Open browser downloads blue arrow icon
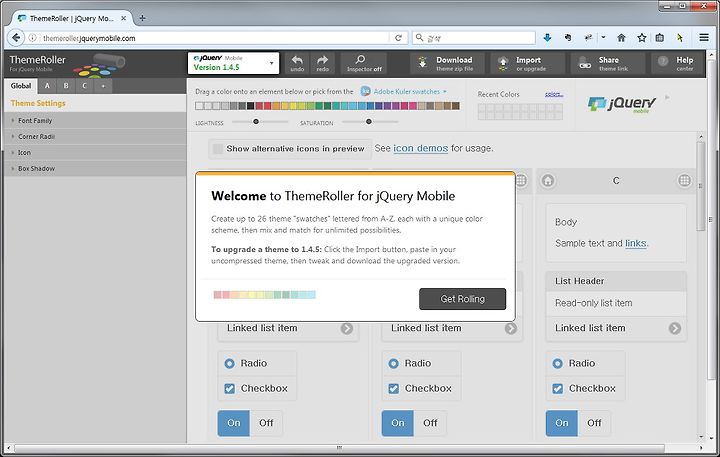 (x=547, y=38)
